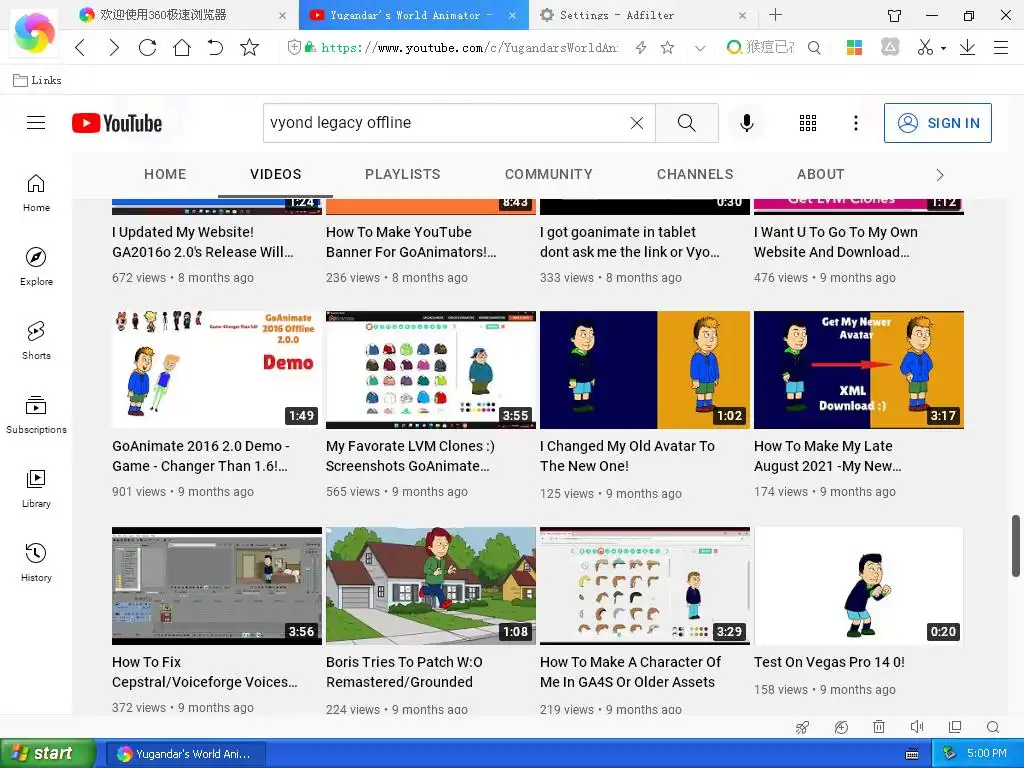Open the YouTube hamburger guide menu
This screenshot has height=768, width=1024.
tap(36, 123)
